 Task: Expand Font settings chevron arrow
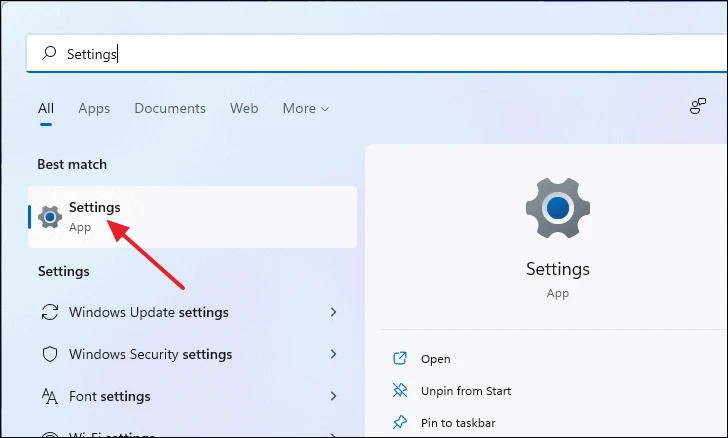pyautogui.click(x=333, y=396)
